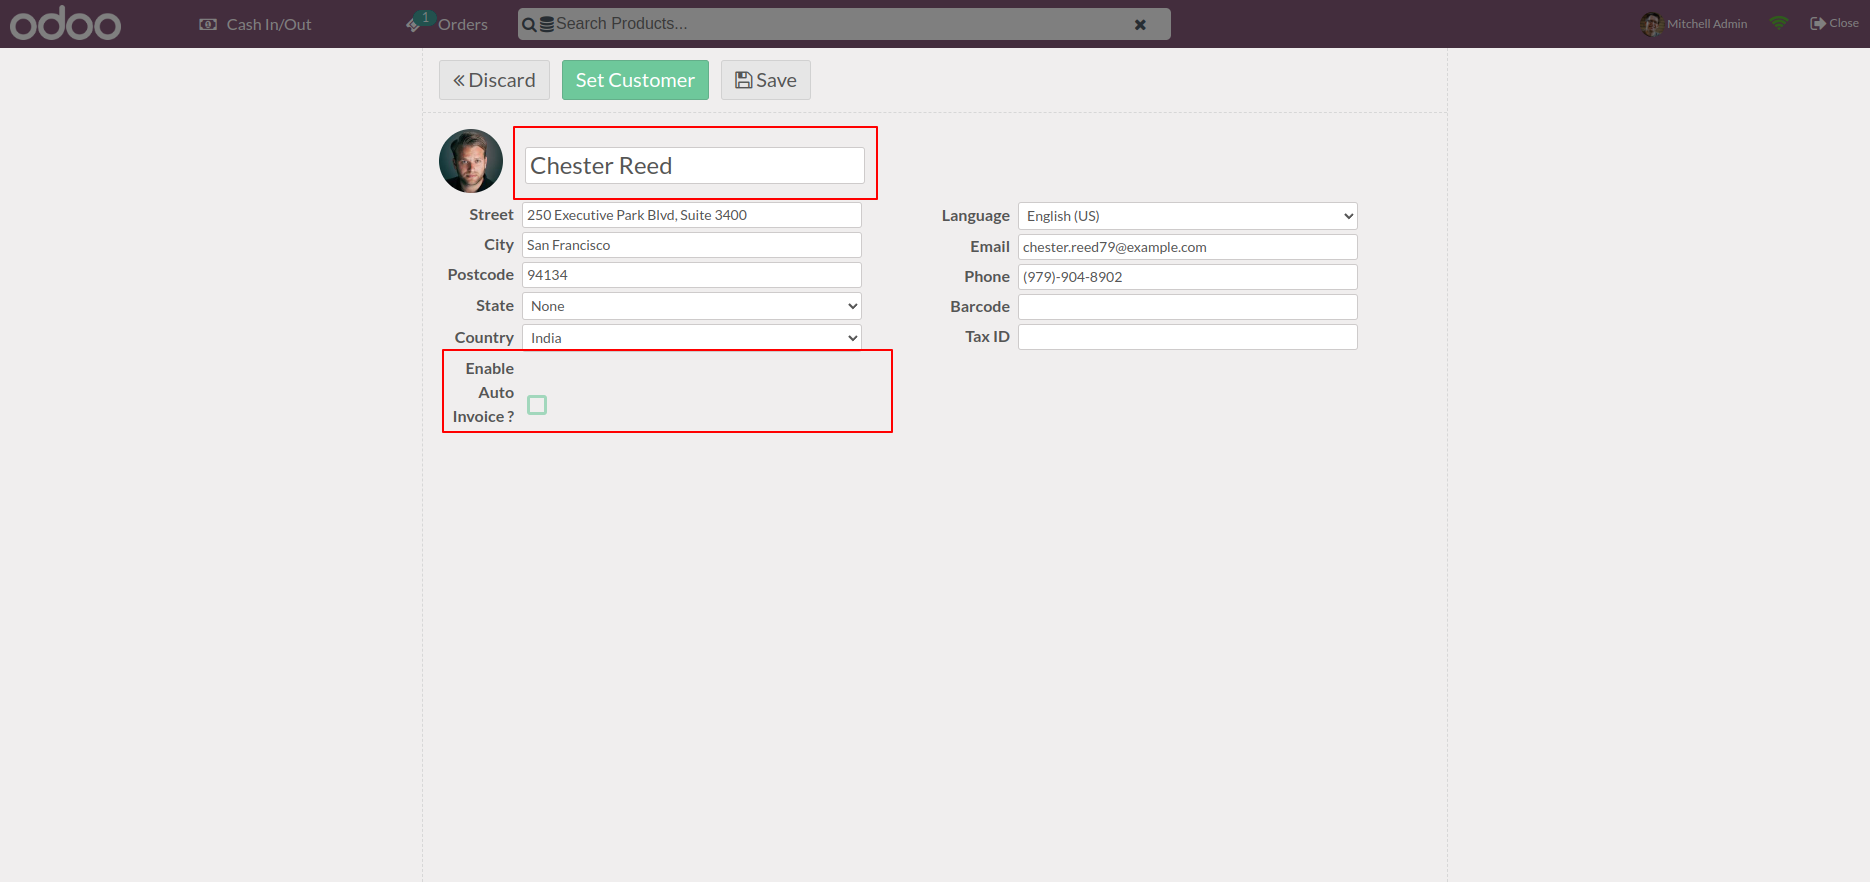Edit the Email field
The width and height of the screenshot is (1870, 882).
(x=1188, y=247)
